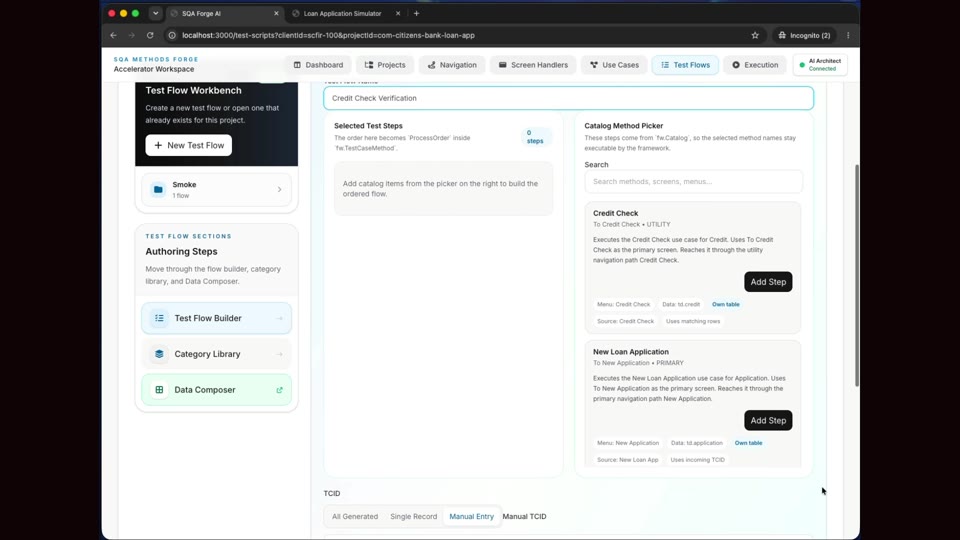Click the AI Architect Connected status badge
Screen dimensions: 960x540
pos(820,65)
